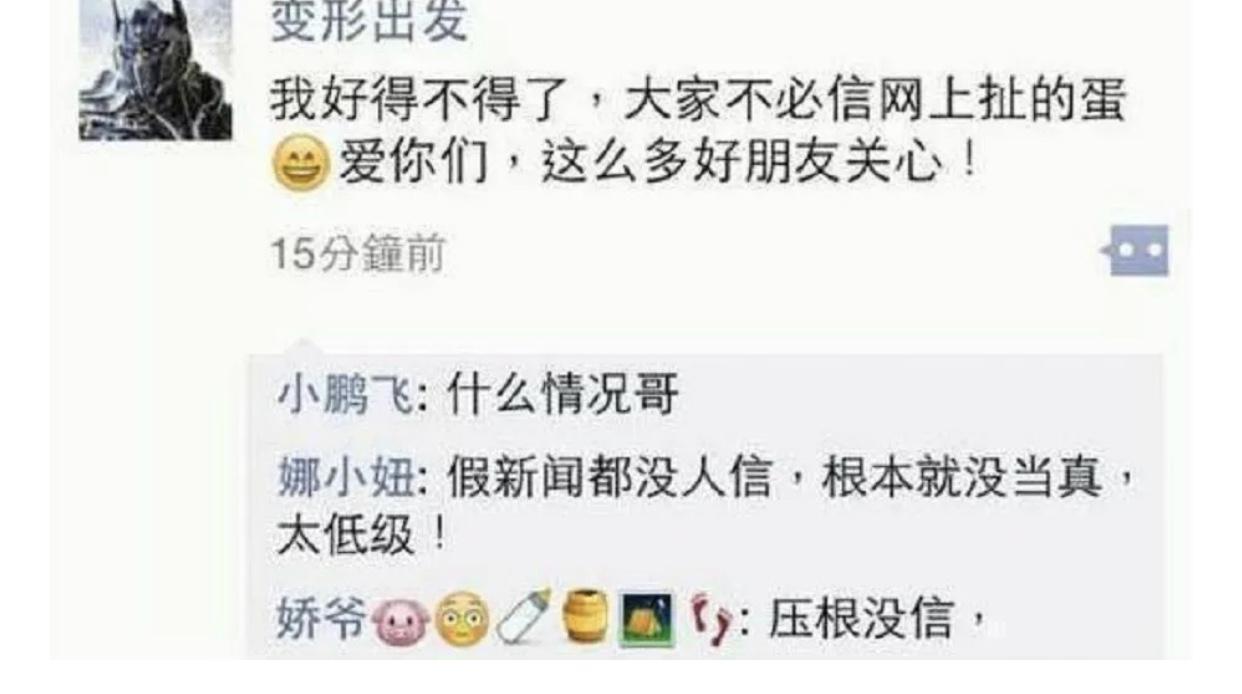The image size is (1242, 694).
Task: Tap the footprints emoji in nickname
Action: (x=709, y=620)
